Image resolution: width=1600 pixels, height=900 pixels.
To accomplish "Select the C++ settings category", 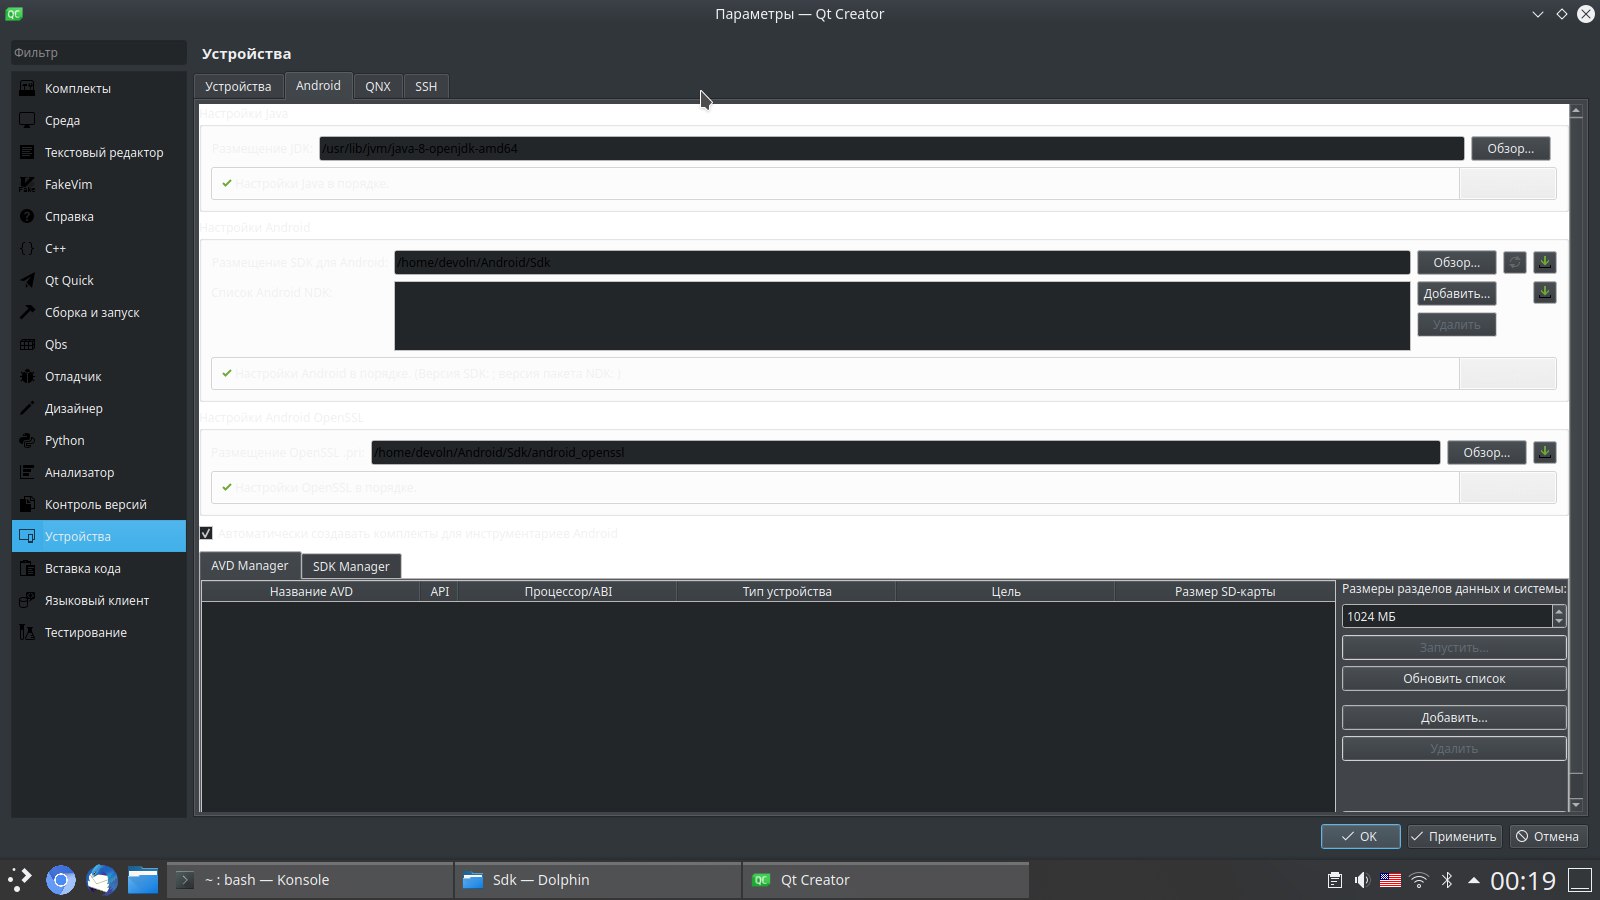I will [x=98, y=248].
